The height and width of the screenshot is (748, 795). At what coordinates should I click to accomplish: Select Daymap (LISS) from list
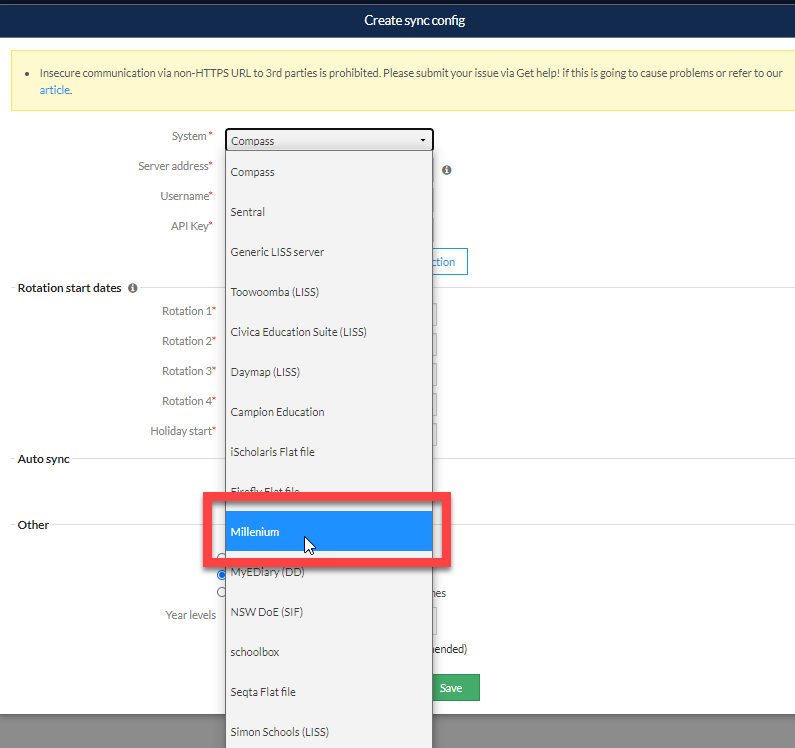pyautogui.click(x=329, y=372)
